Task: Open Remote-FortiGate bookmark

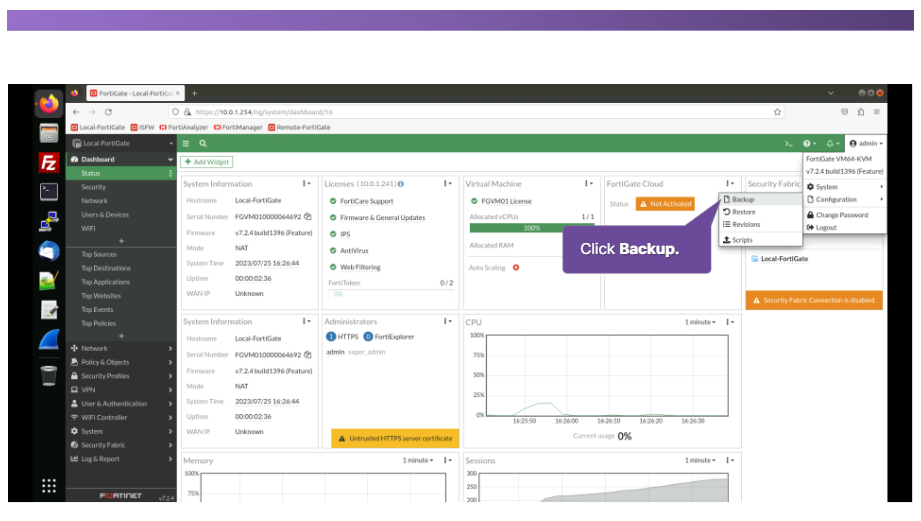Action: pos(299,127)
